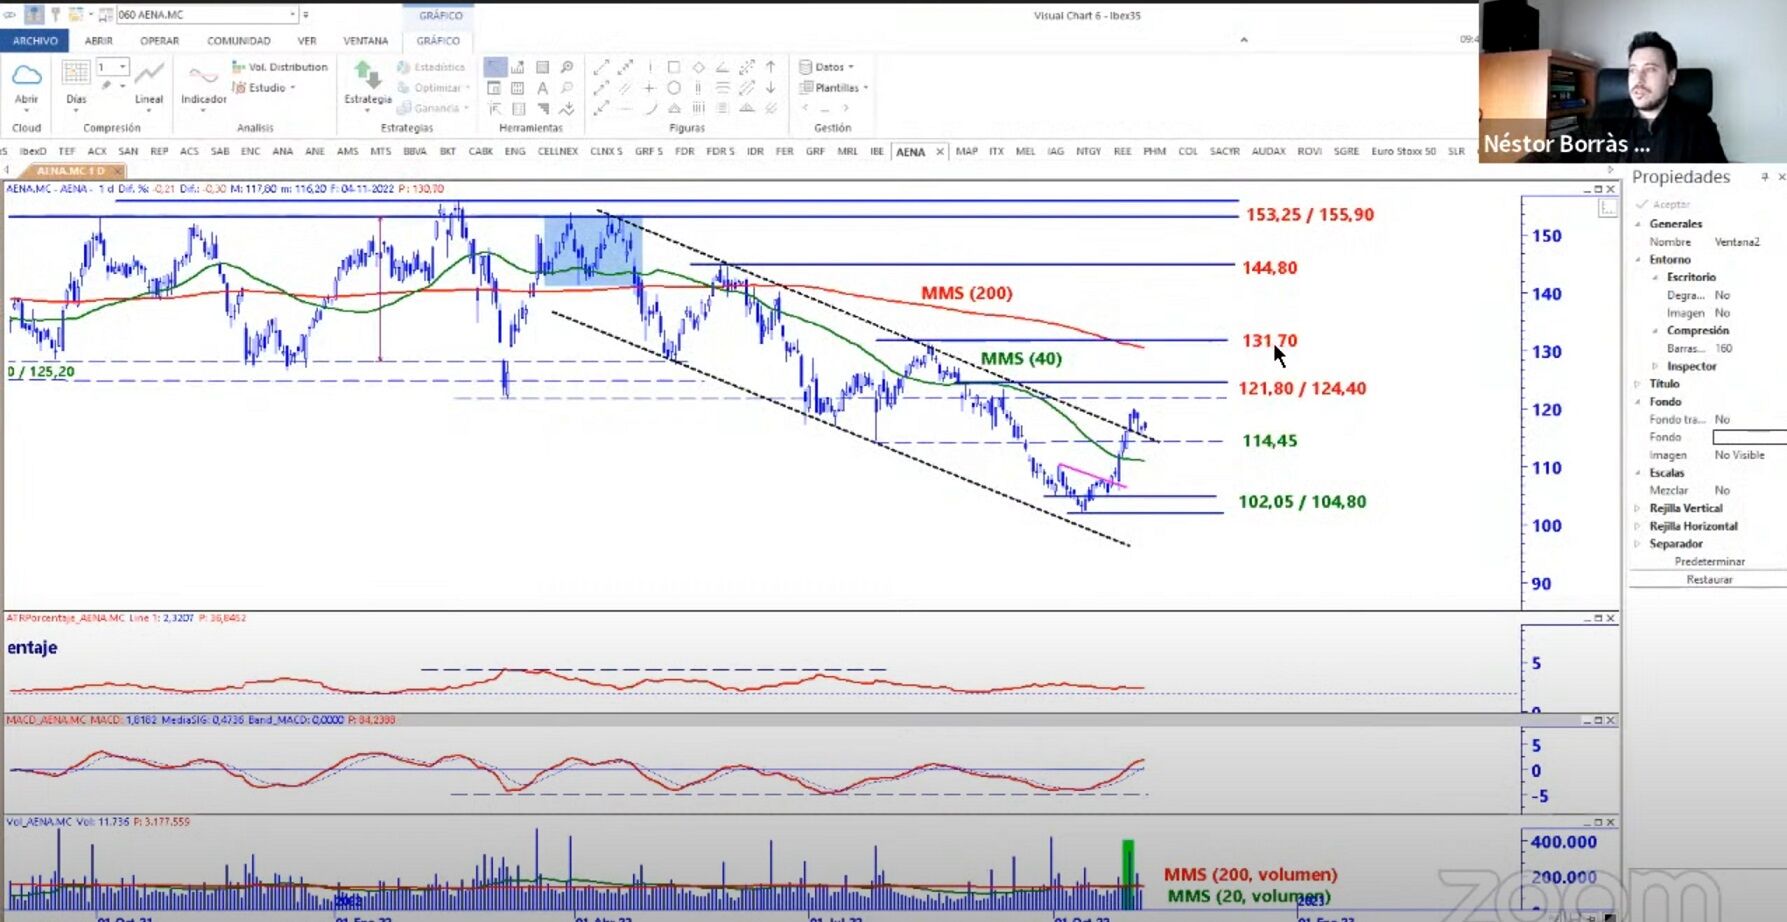The height and width of the screenshot is (922, 1787).
Task: Collapse the Escalas property group
Action: click(x=1638, y=473)
